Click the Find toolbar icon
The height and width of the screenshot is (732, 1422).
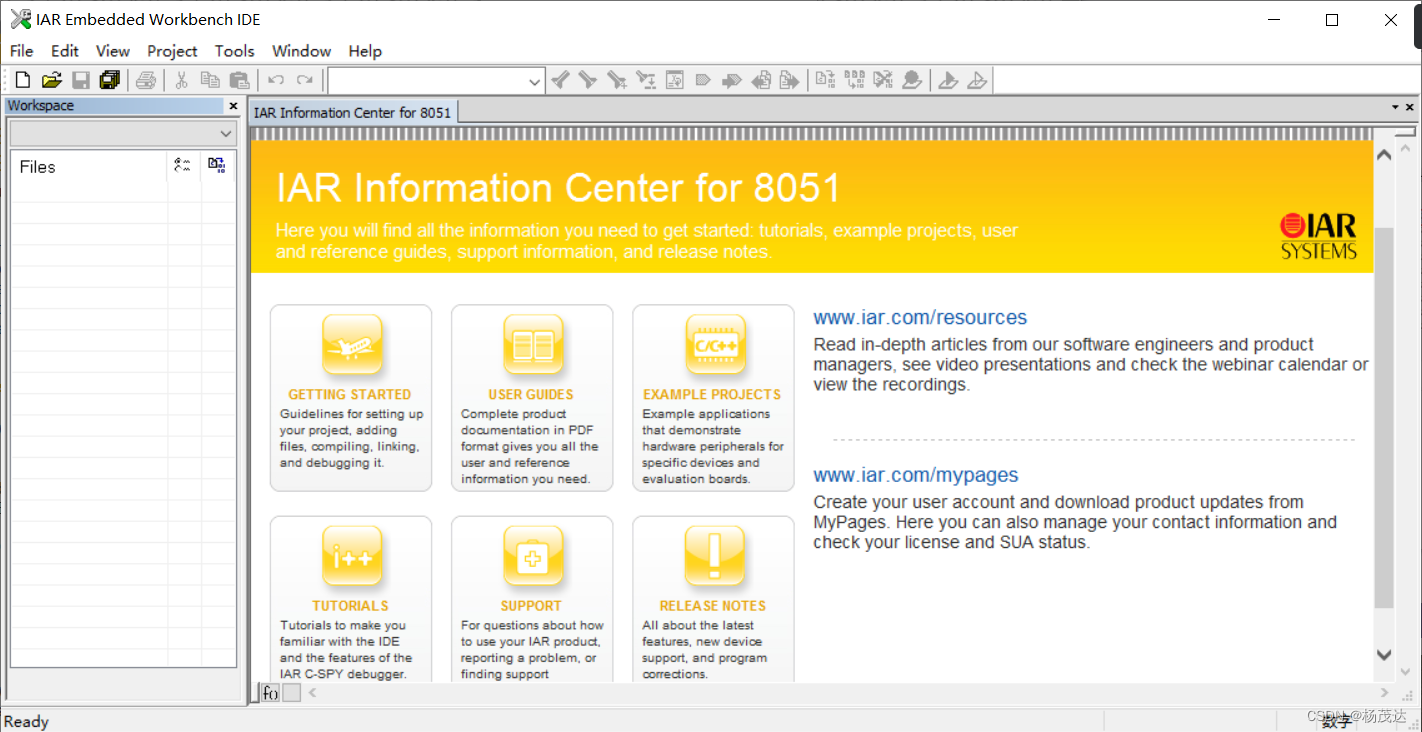pyautogui.click(x=617, y=80)
